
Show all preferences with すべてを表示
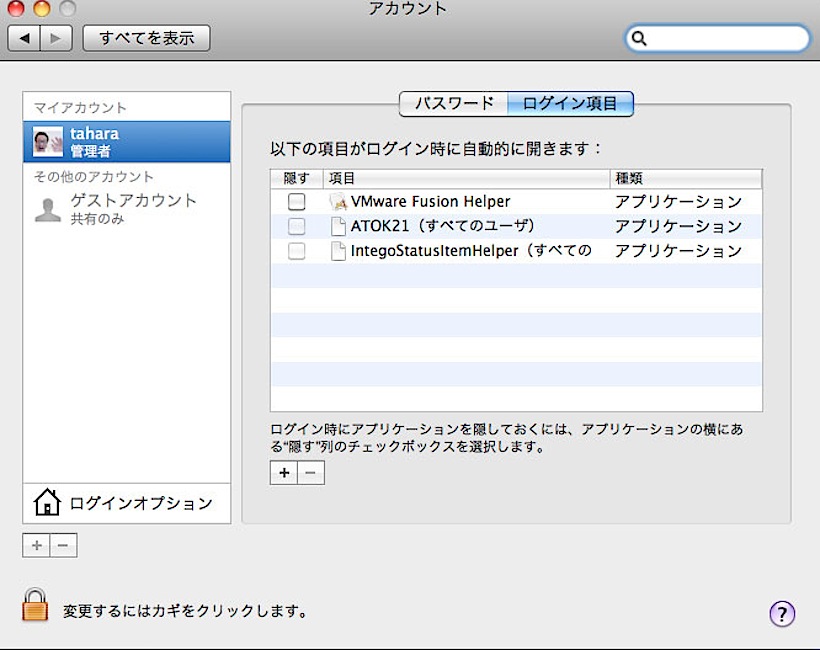[x=146, y=38]
